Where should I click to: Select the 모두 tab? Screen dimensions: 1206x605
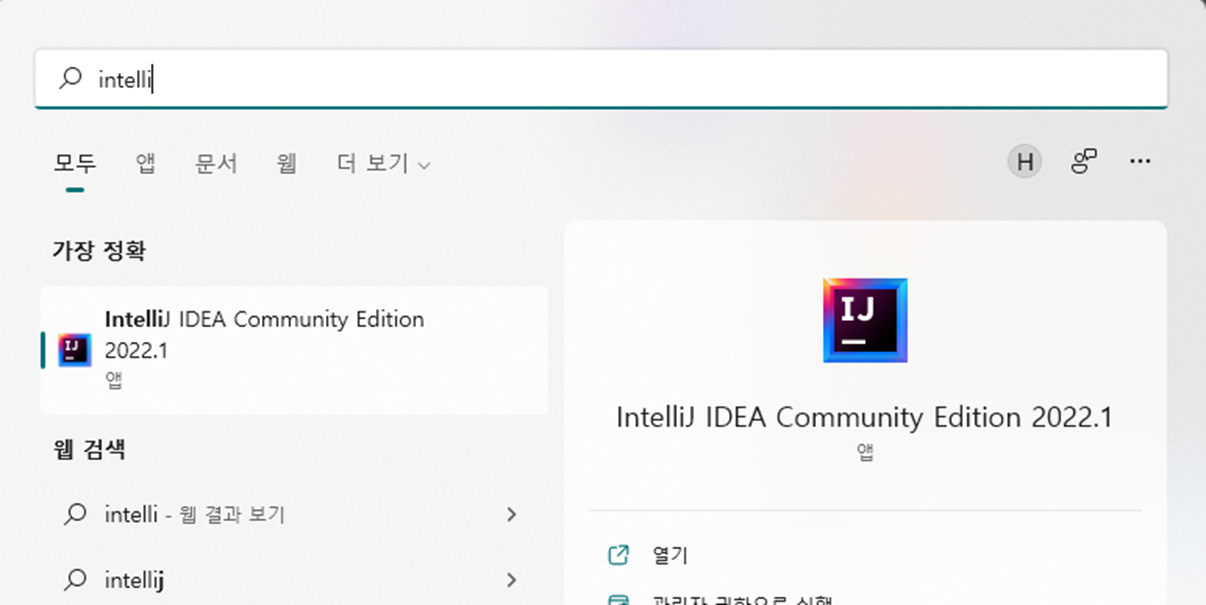coord(75,163)
